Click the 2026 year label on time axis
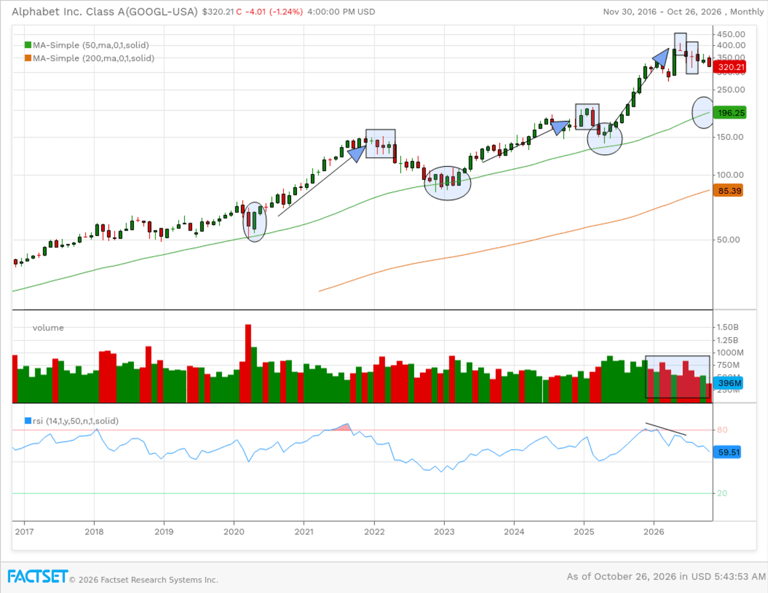The width and height of the screenshot is (768, 593). pos(654,532)
